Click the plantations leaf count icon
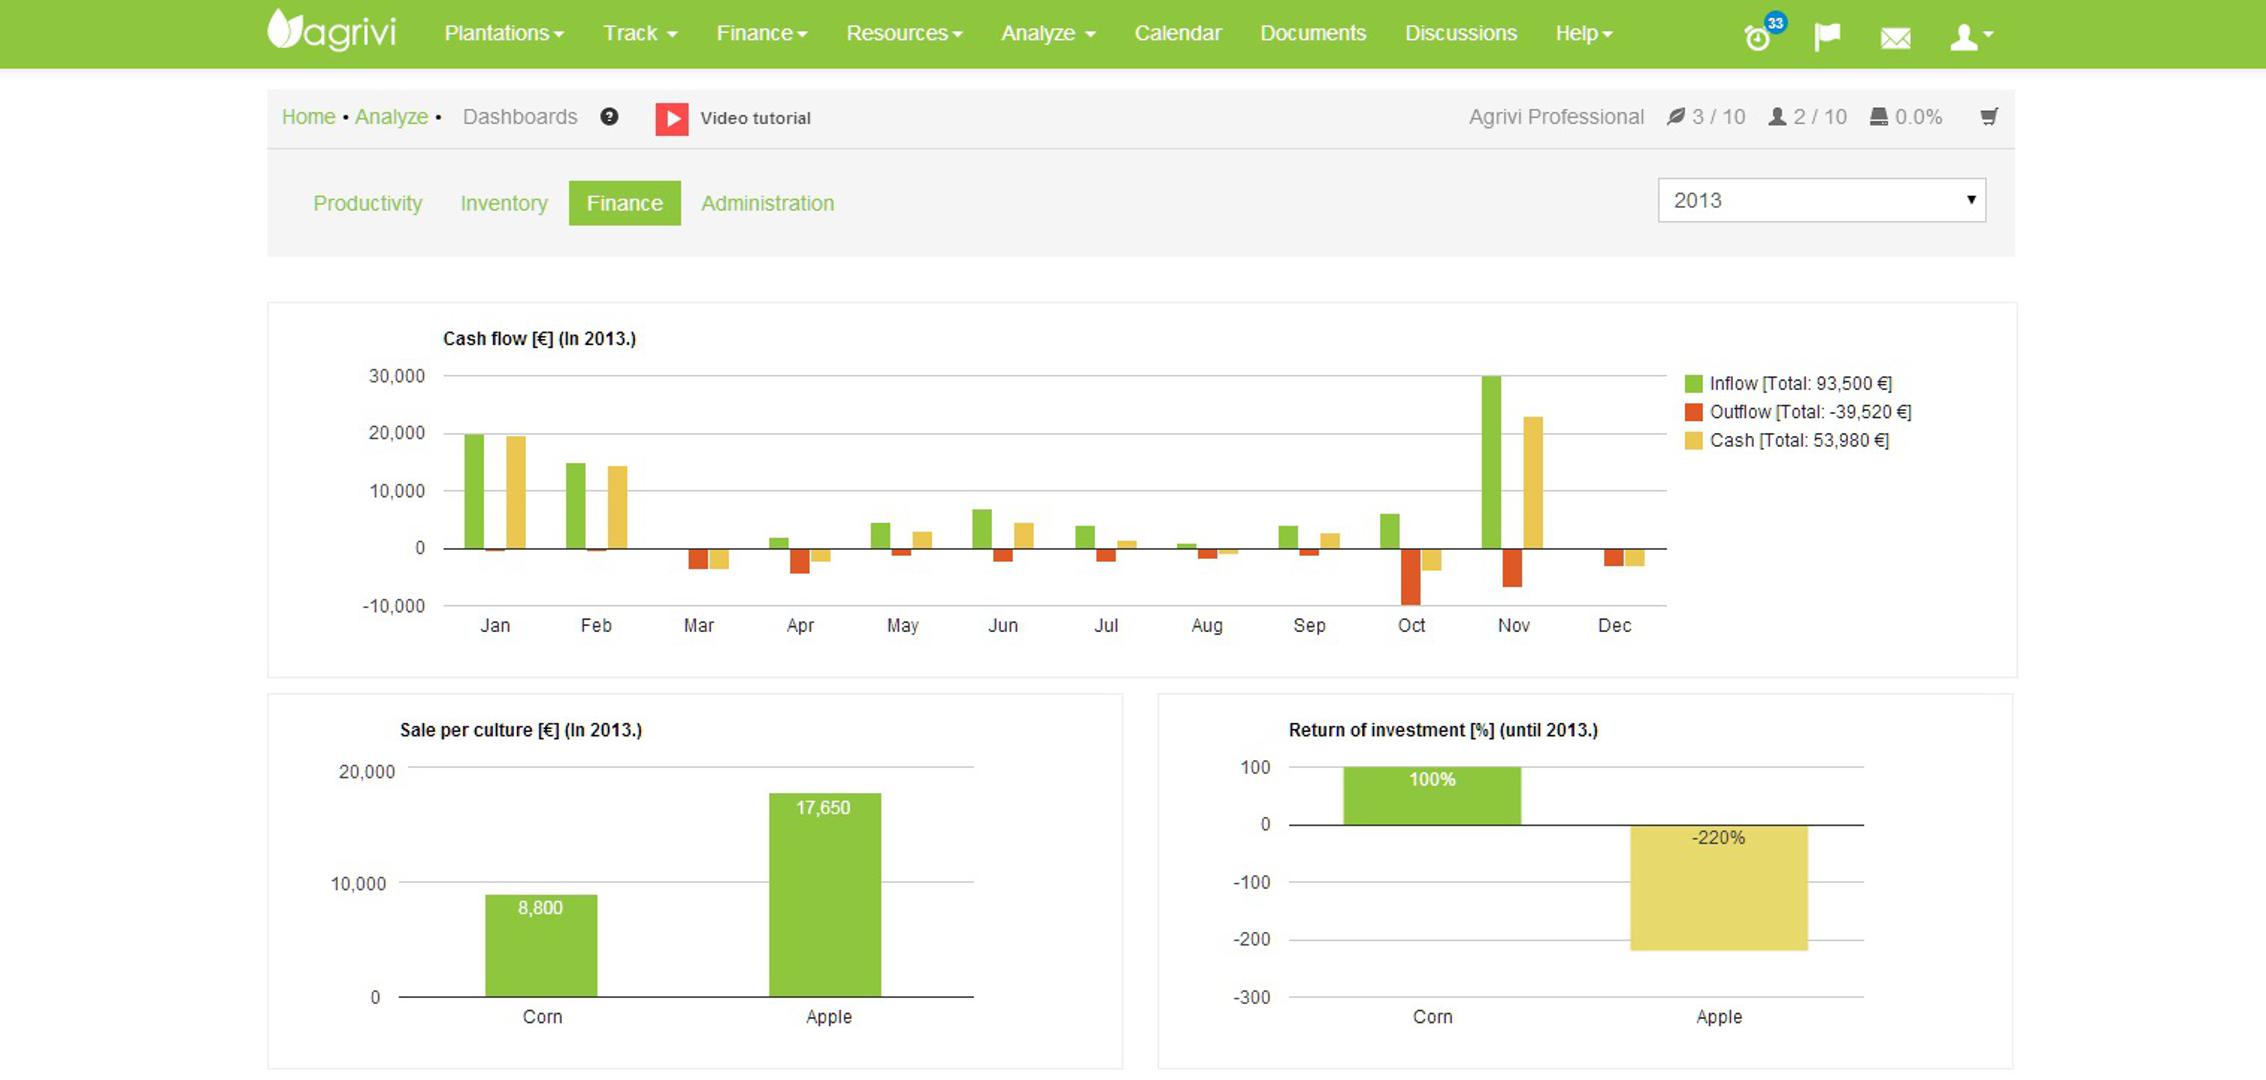 tap(1676, 117)
